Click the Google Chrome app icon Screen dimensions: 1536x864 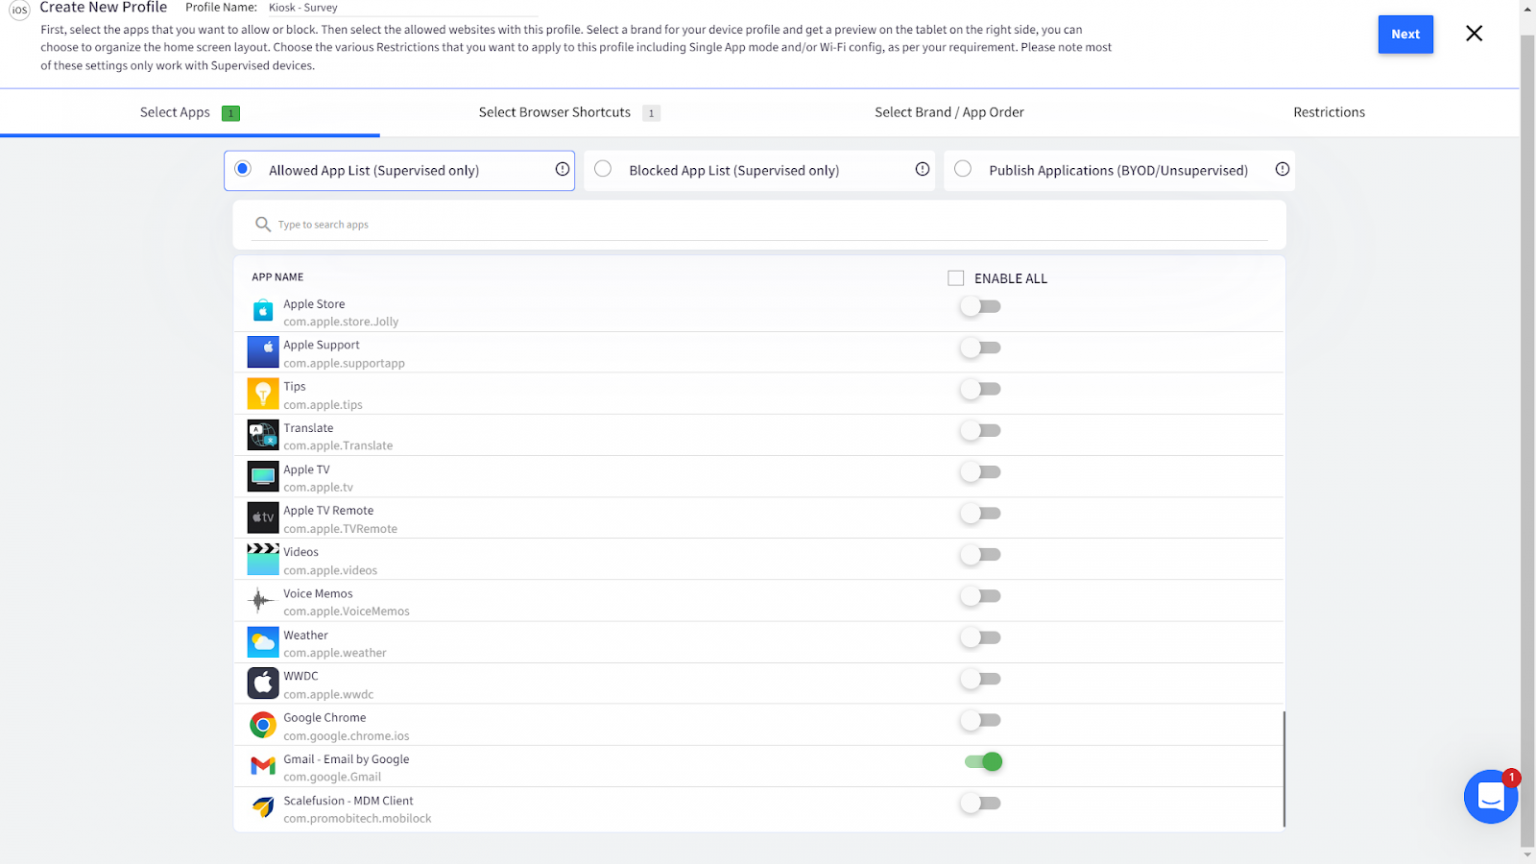tap(262, 724)
